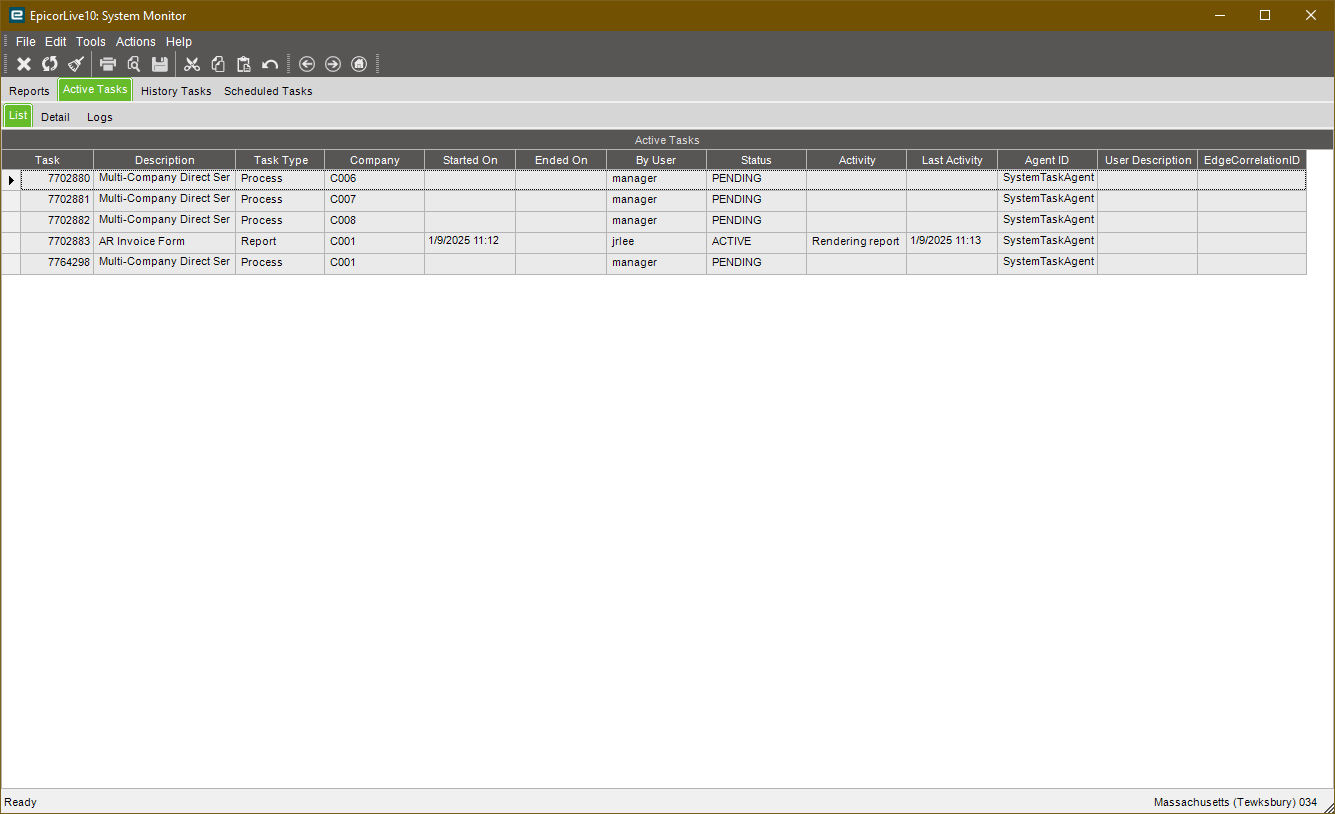Sort by the Task Type column header

[281, 160]
